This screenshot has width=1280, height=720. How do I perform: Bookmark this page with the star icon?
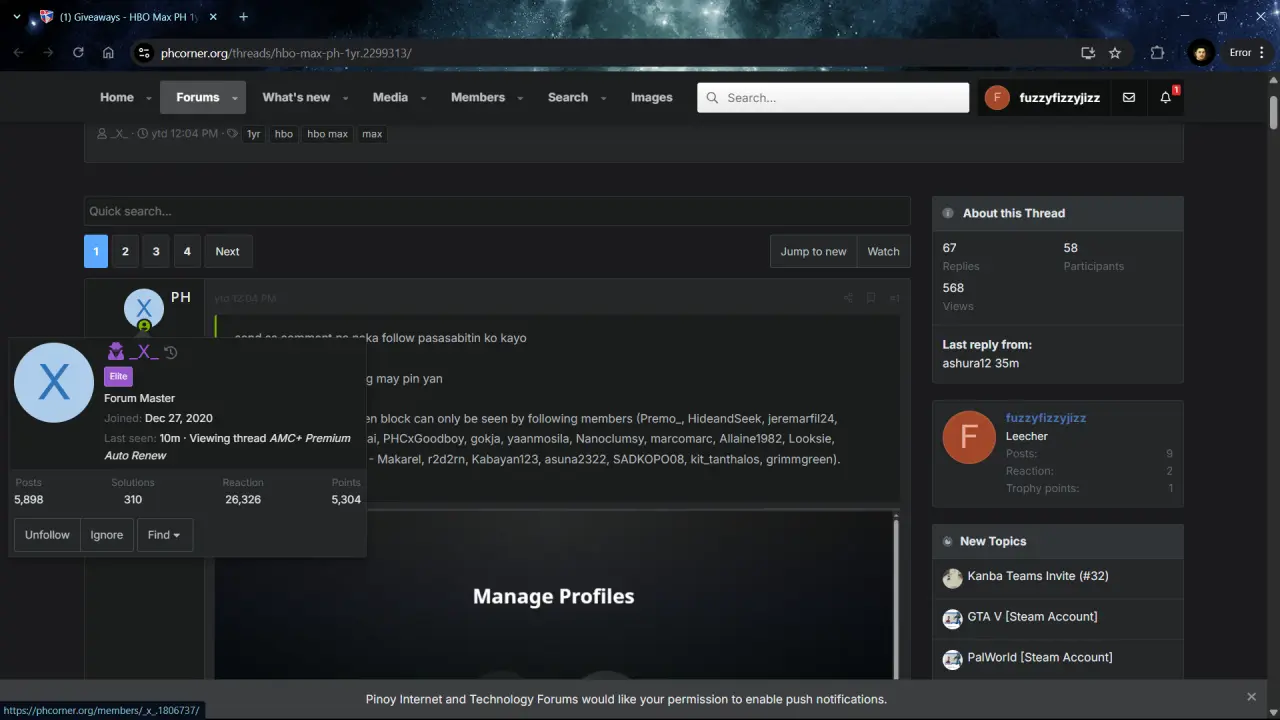[x=1115, y=53]
